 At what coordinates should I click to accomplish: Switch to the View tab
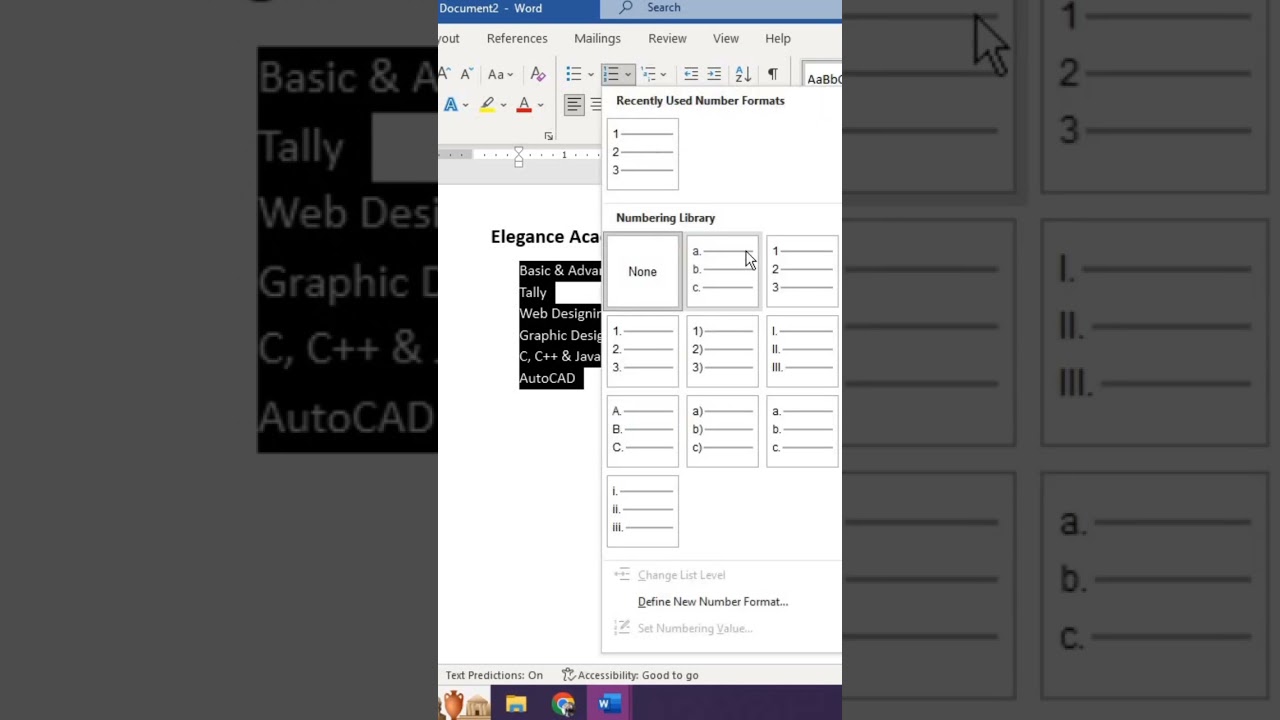pos(726,38)
